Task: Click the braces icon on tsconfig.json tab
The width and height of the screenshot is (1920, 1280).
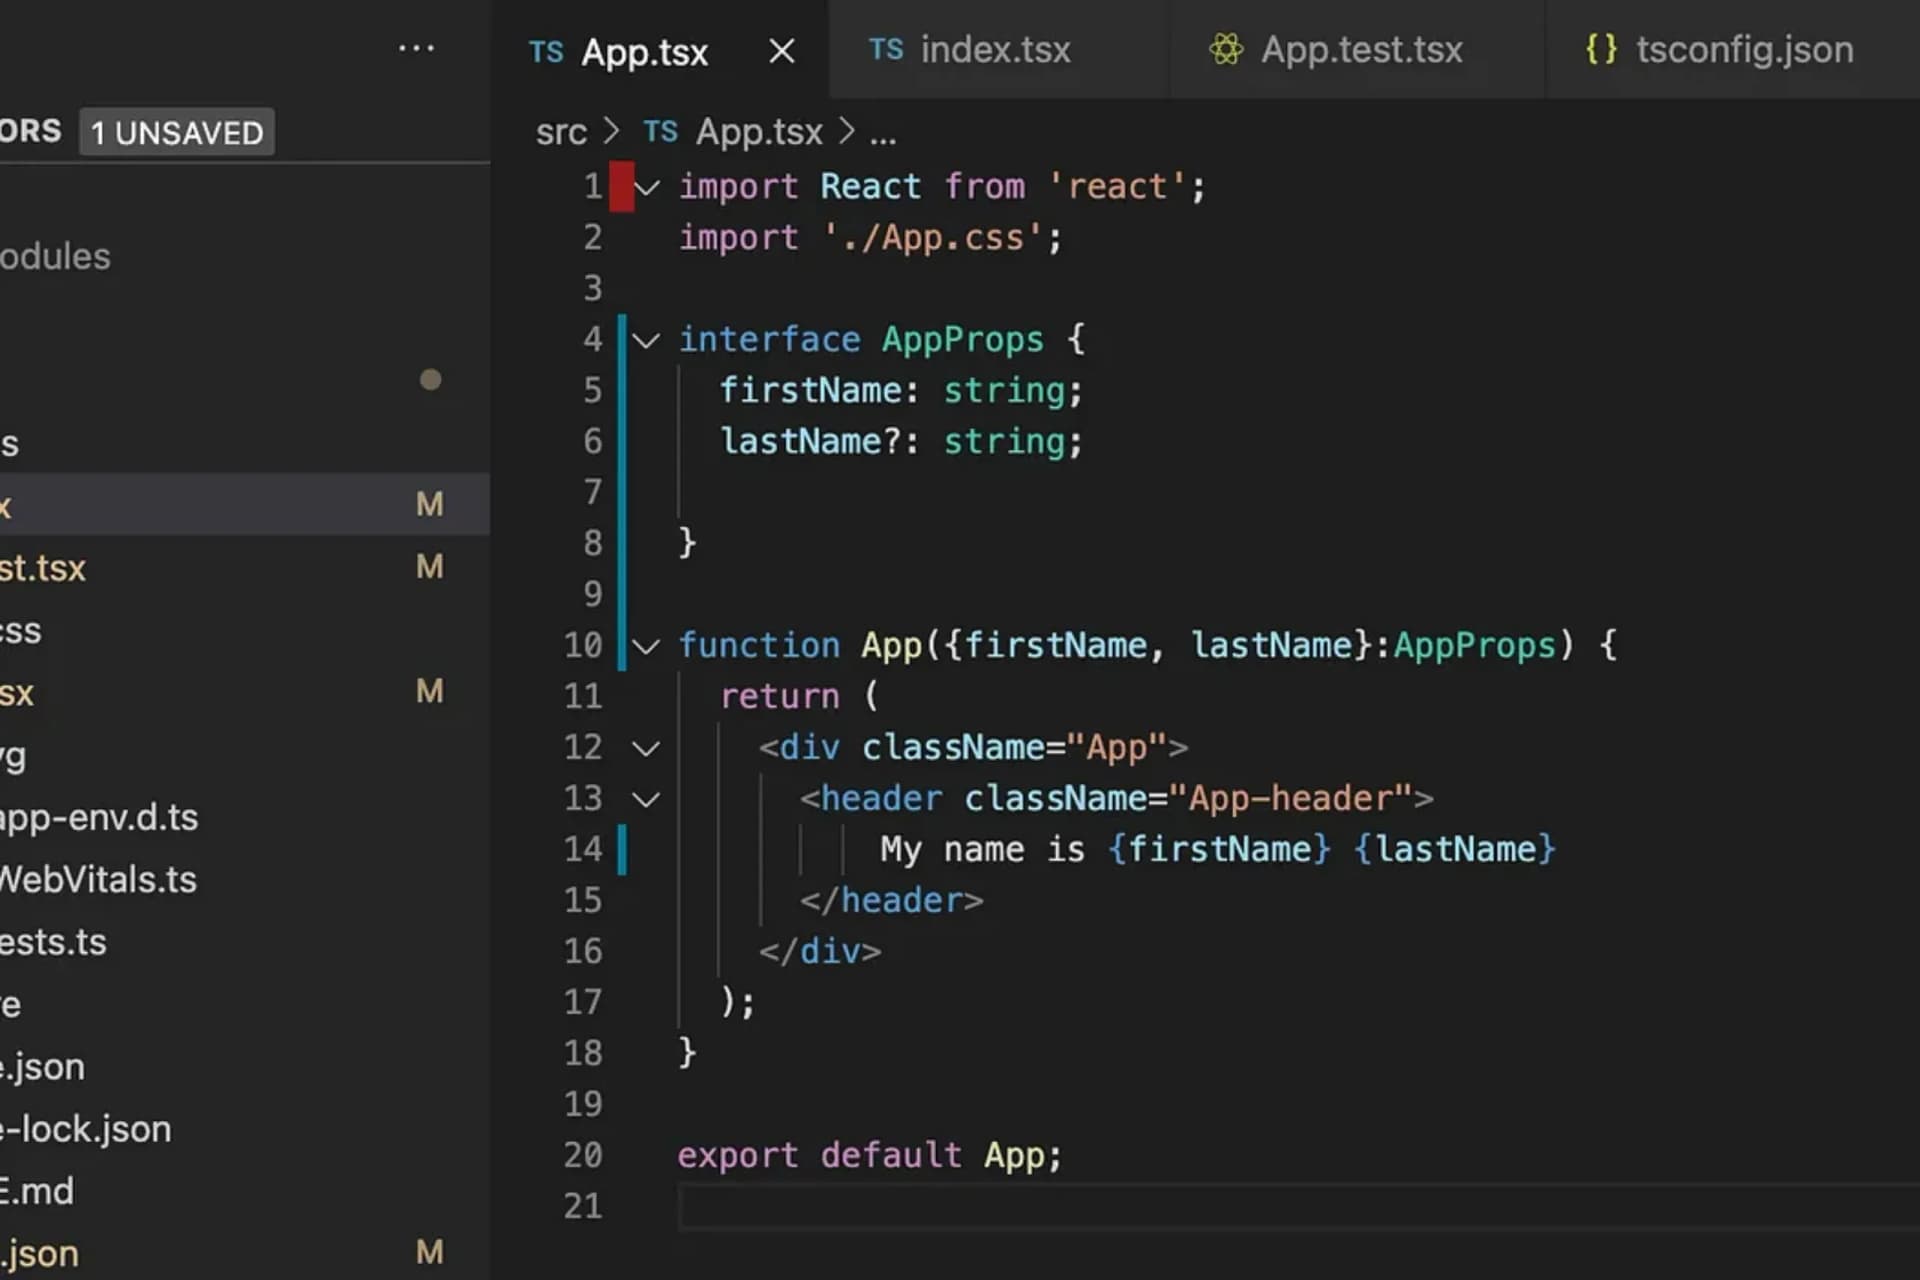Action: tap(1601, 49)
